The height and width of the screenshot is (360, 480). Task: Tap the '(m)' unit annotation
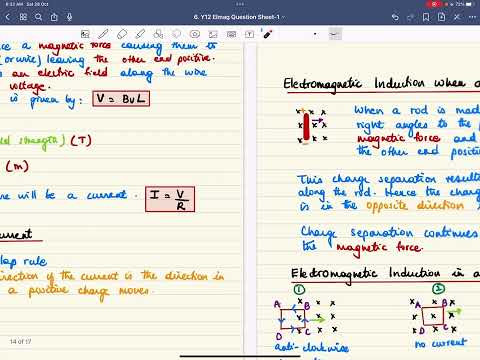click(x=17, y=166)
